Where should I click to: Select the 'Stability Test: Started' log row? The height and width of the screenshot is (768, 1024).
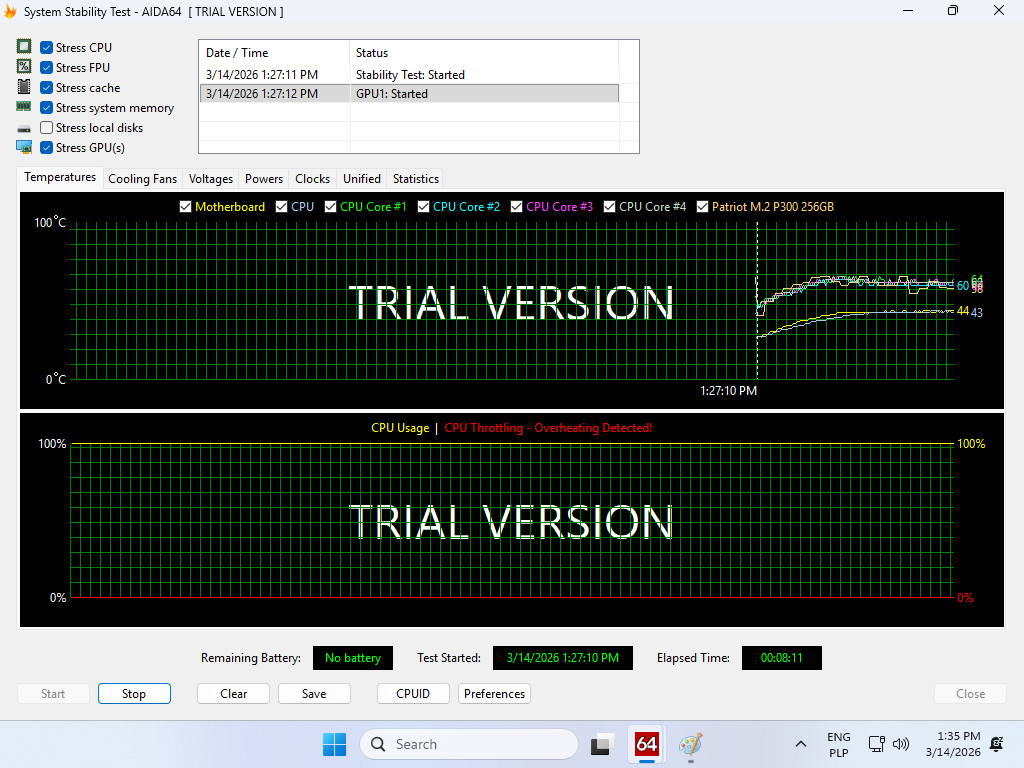[x=409, y=74]
